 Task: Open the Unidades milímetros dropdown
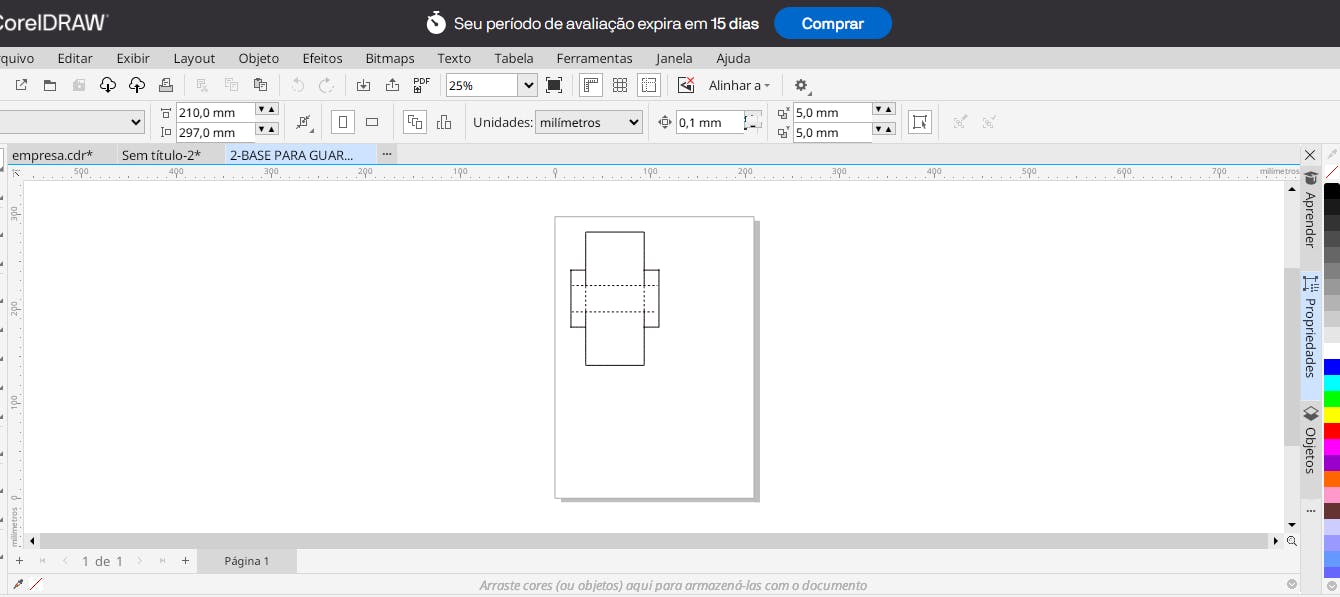(x=588, y=122)
